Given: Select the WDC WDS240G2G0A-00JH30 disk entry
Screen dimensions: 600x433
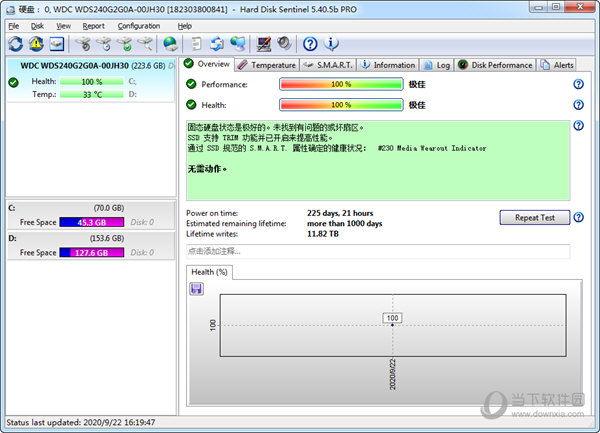Looking at the screenshot, I should click(x=91, y=80).
